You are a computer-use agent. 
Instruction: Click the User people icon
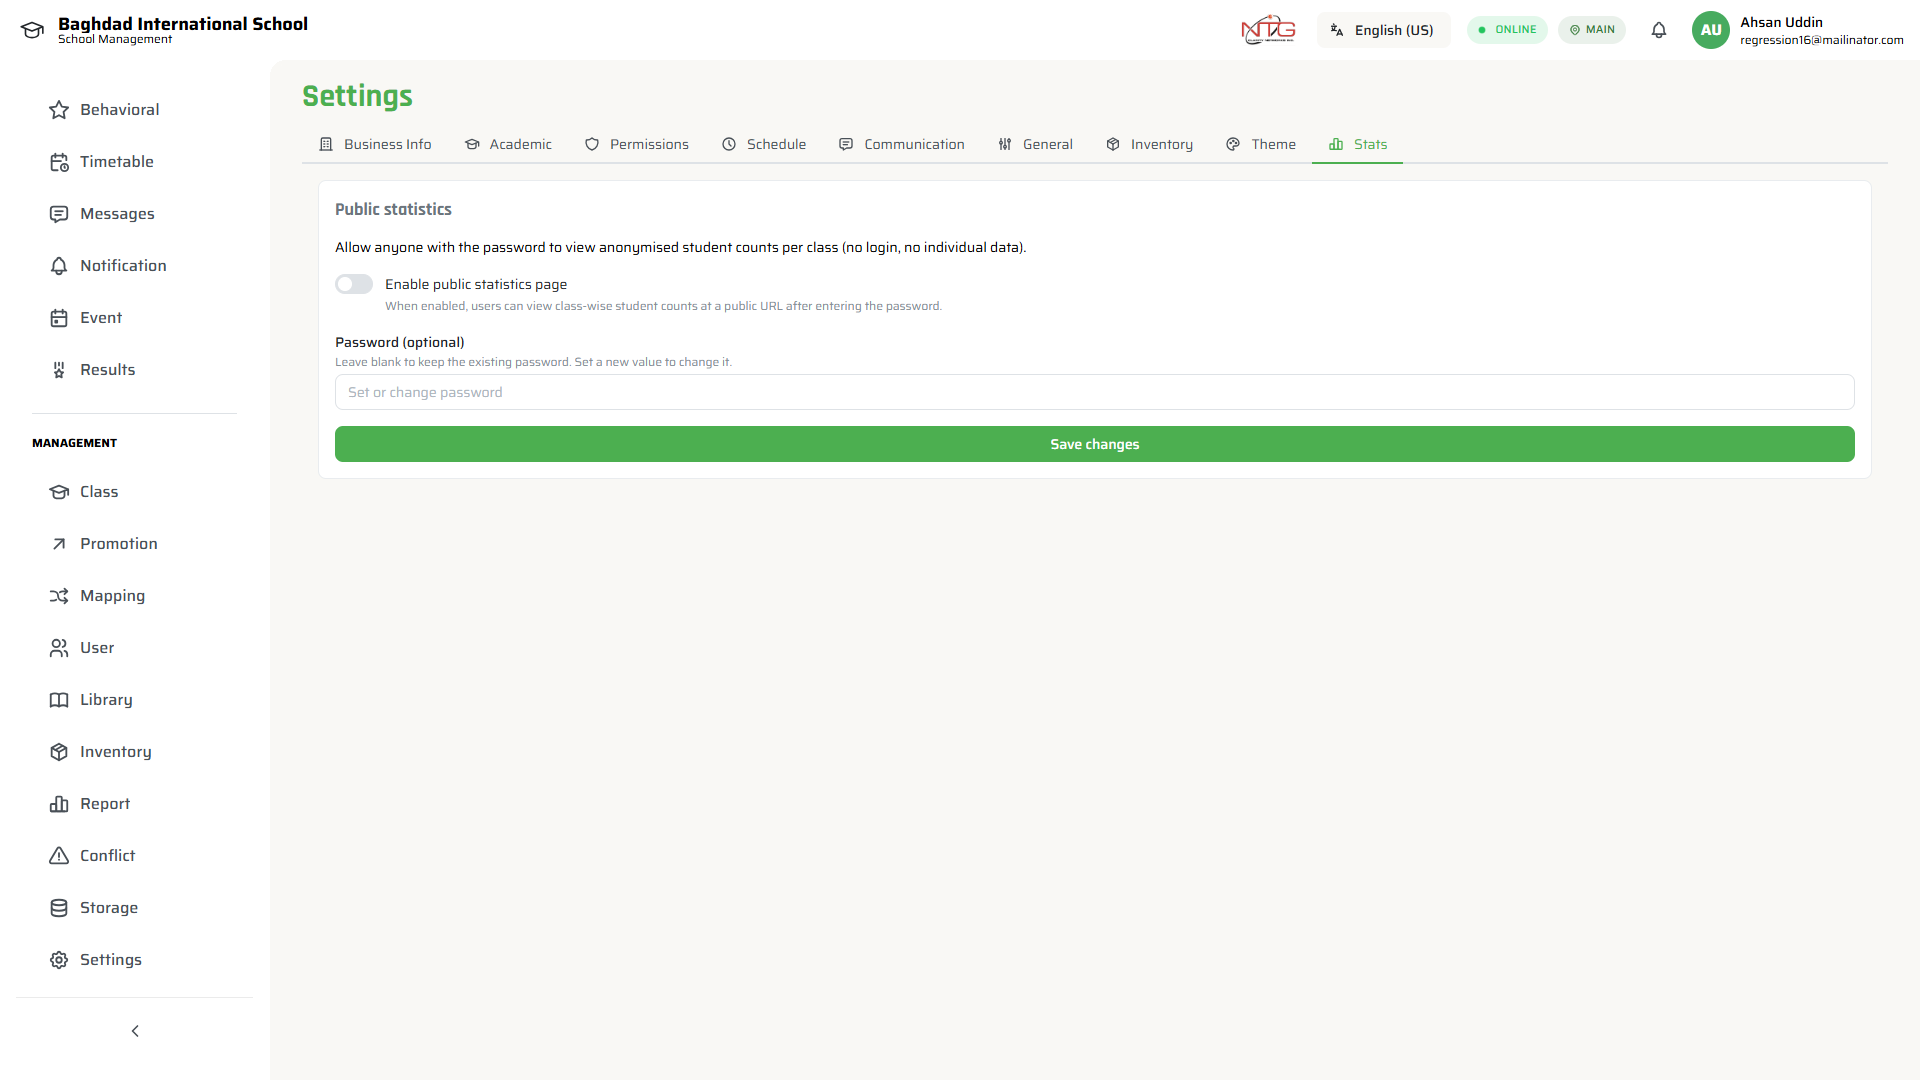pyautogui.click(x=59, y=648)
